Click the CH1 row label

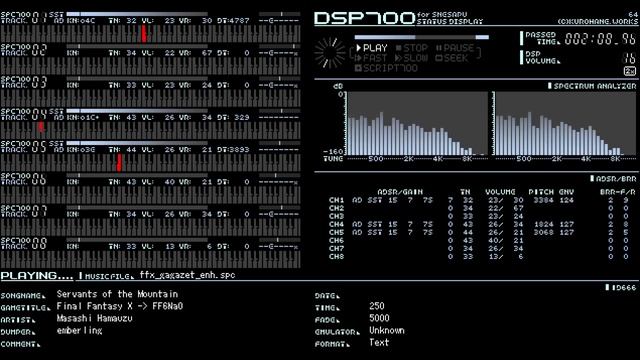[x=336, y=200]
